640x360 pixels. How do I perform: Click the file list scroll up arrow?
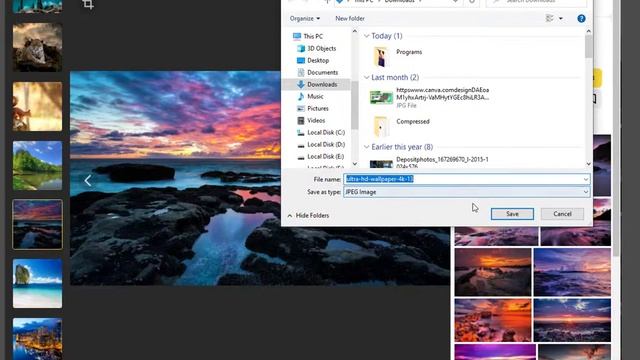(x=588, y=31)
